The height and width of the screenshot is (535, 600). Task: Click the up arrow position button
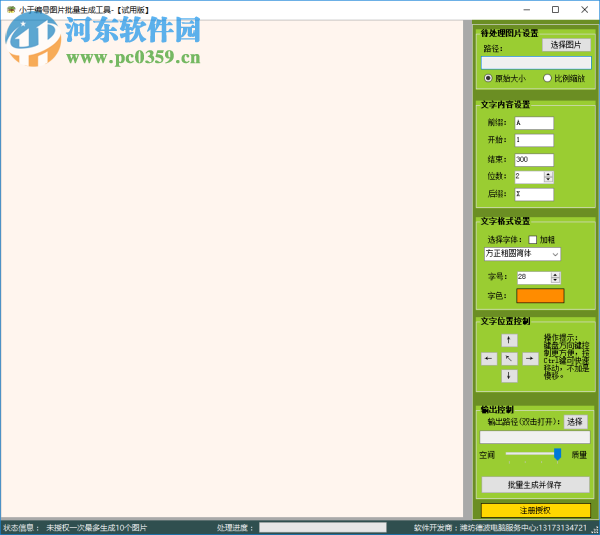(x=509, y=340)
